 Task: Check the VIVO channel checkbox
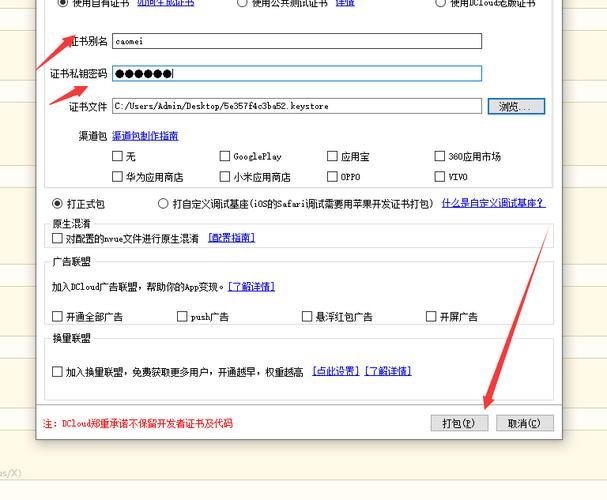(x=439, y=176)
